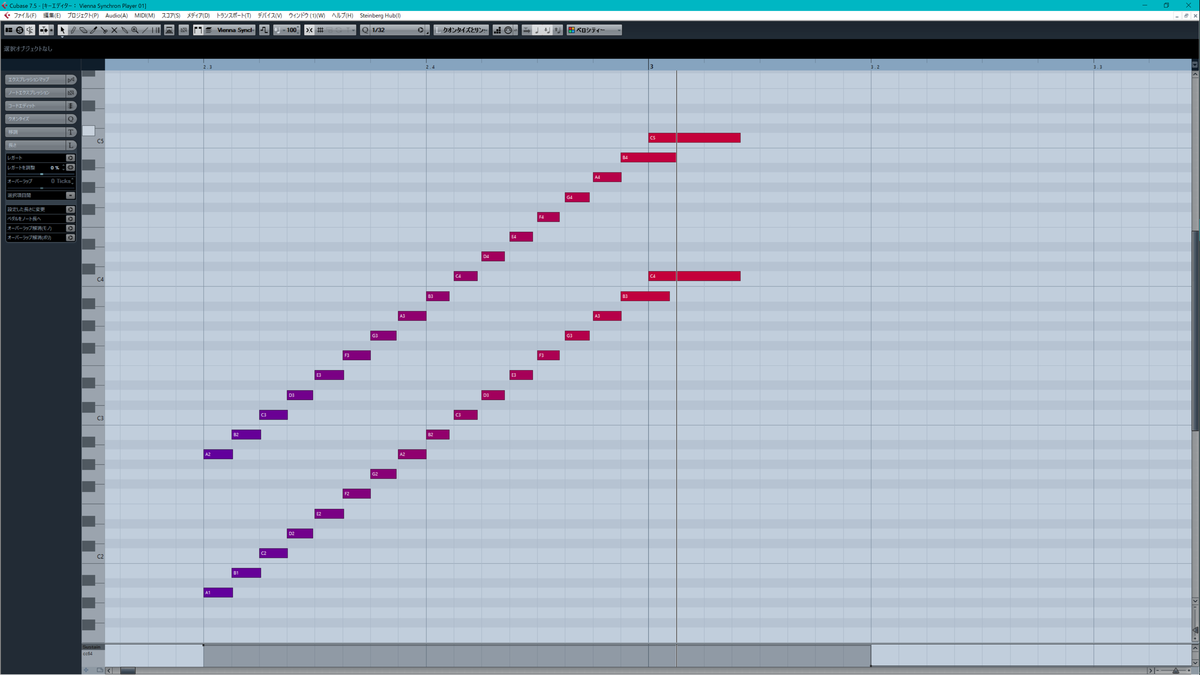The width and height of the screenshot is (1200, 675).
Task: Toggle the Snap on/off button
Action: [309, 30]
